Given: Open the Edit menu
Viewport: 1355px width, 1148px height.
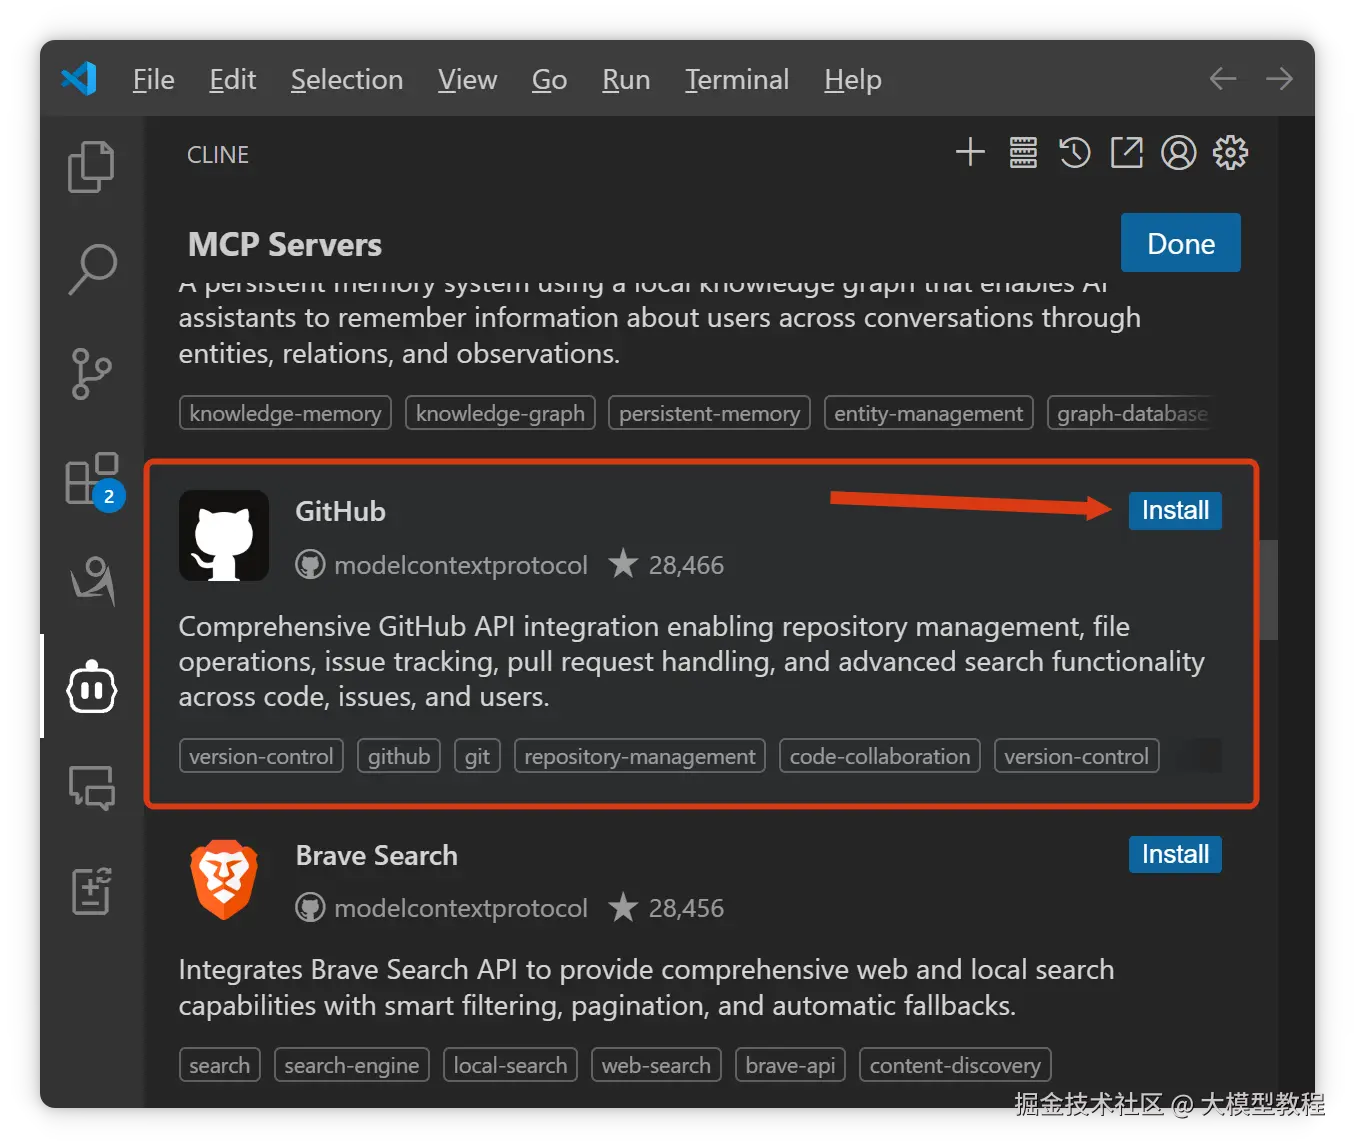Looking at the screenshot, I should click(x=233, y=79).
